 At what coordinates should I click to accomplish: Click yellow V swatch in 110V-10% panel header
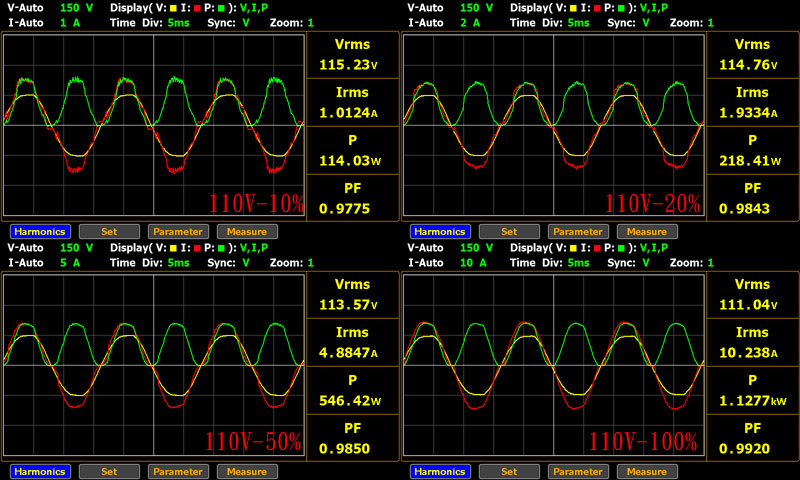(173, 8)
